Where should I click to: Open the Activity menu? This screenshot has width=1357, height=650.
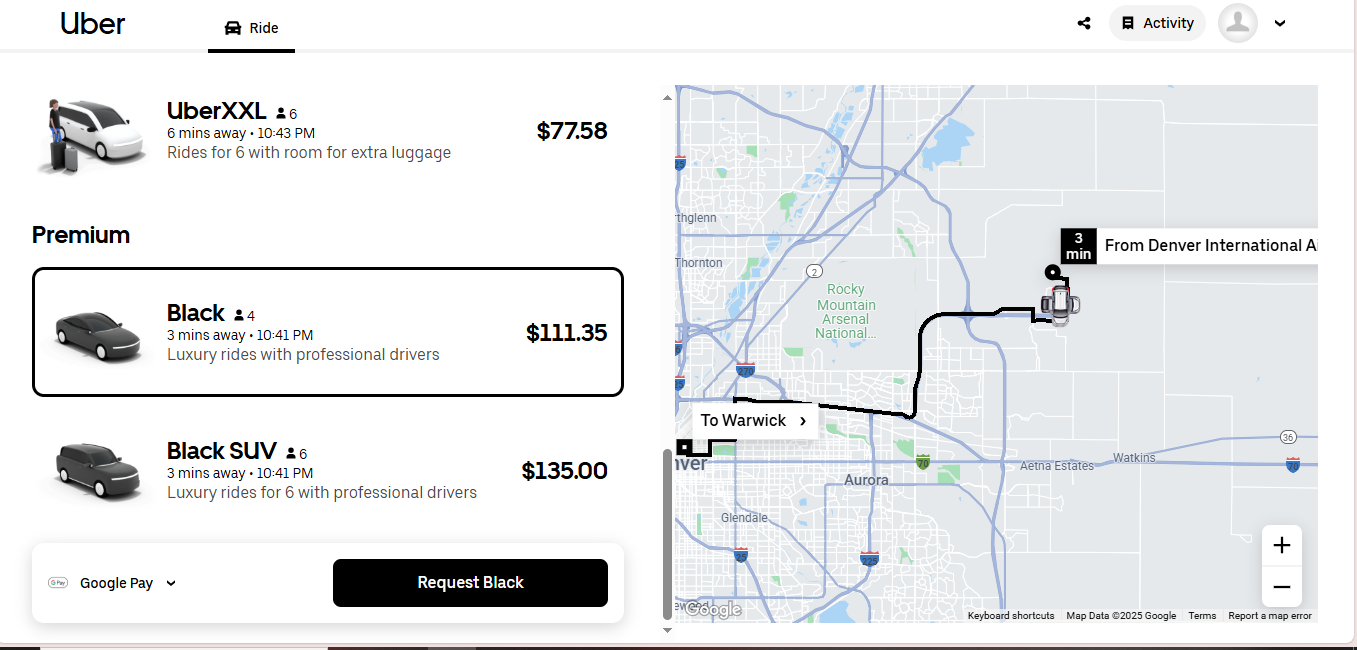click(1157, 23)
